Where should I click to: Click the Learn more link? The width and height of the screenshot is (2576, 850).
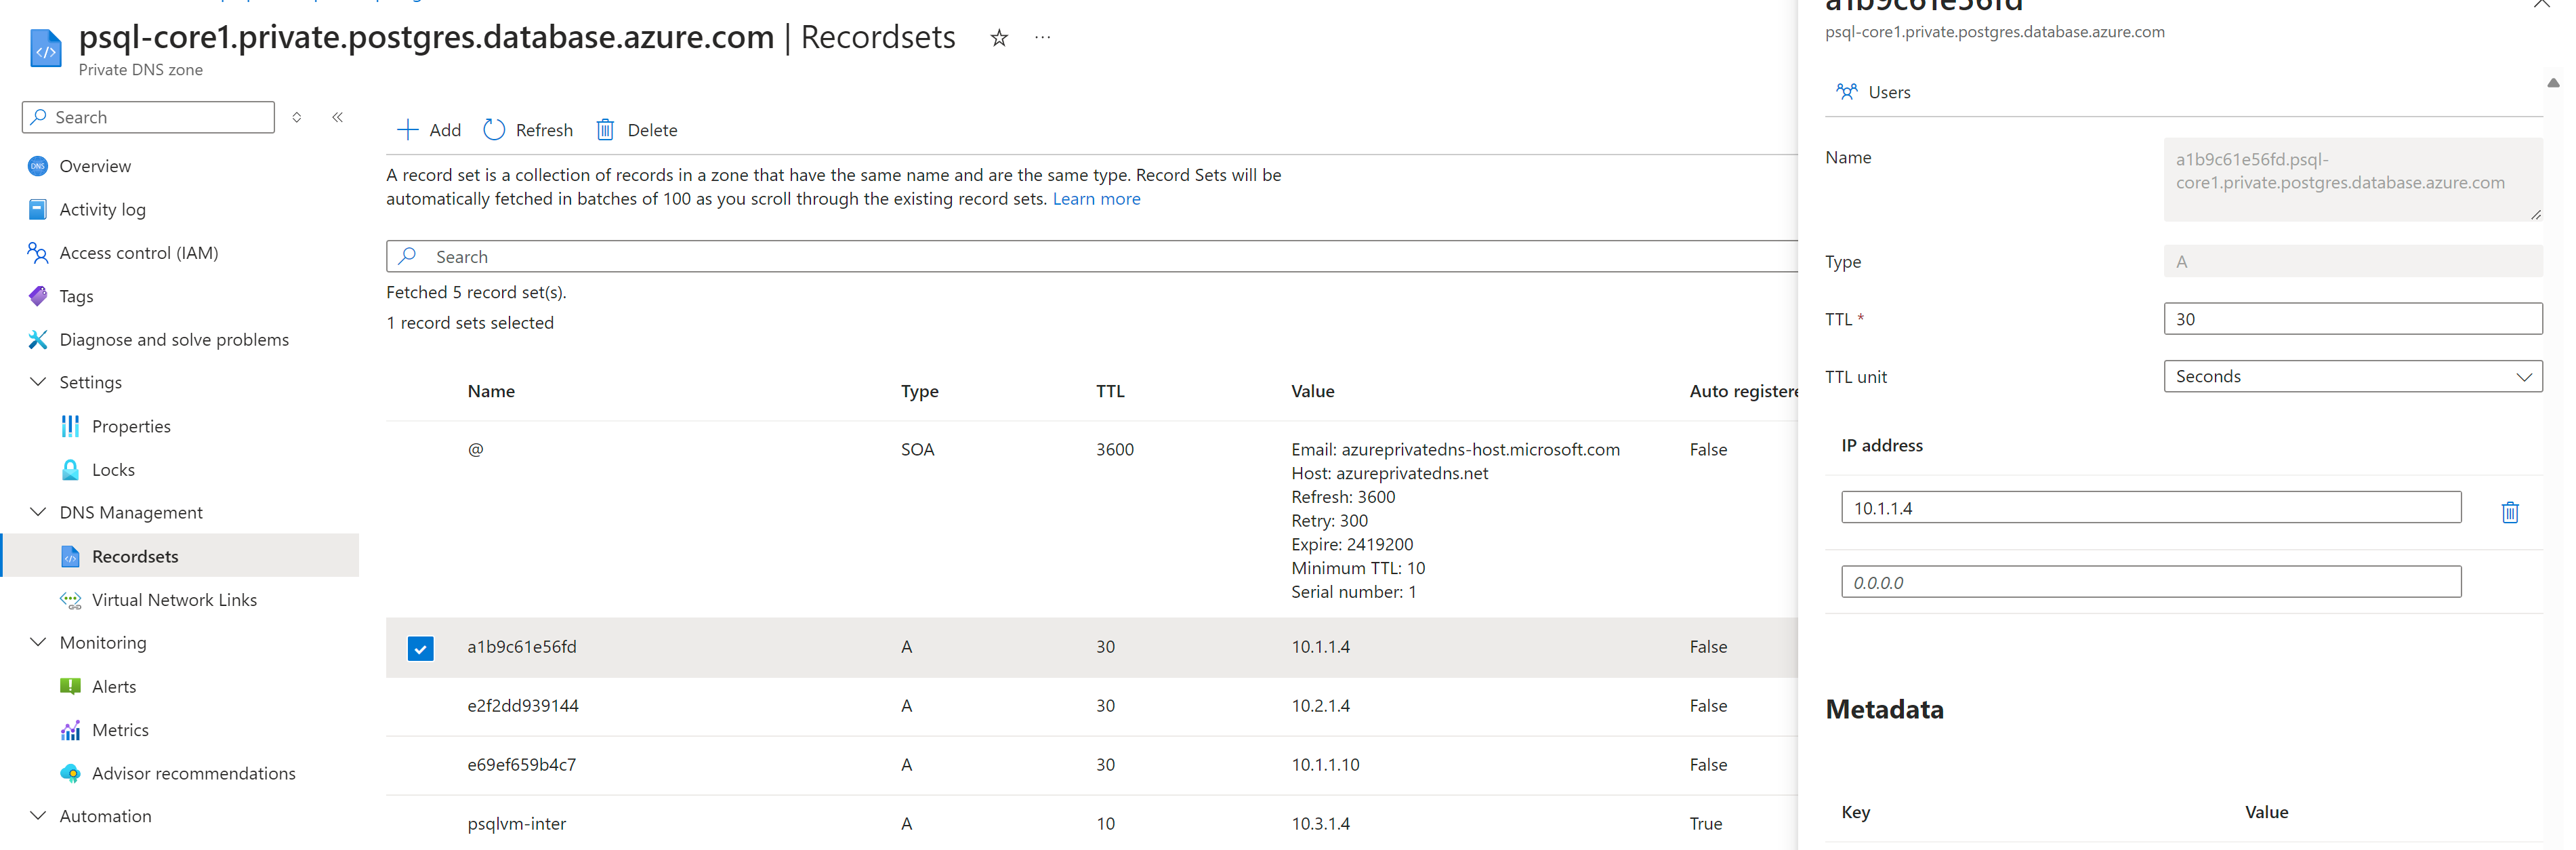pos(1096,199)
